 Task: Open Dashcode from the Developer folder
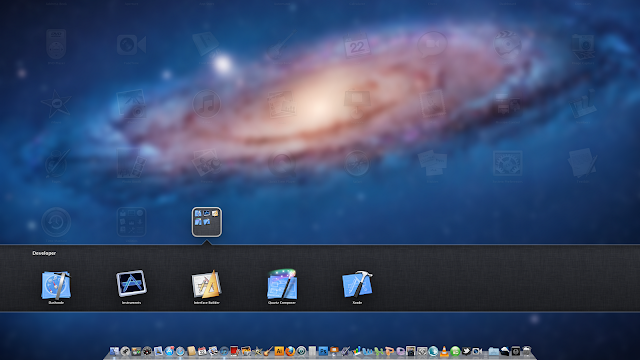point(56,287)
